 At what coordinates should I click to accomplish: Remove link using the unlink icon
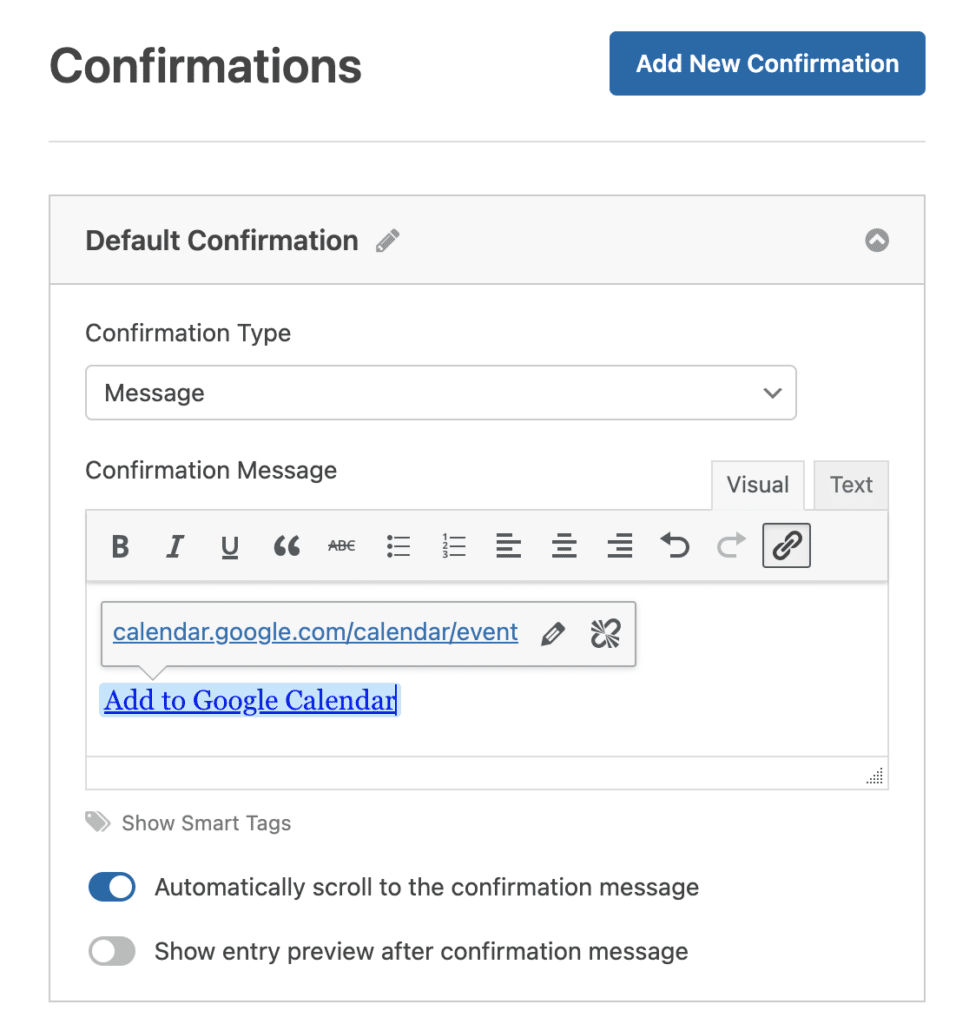click(605, 633)
